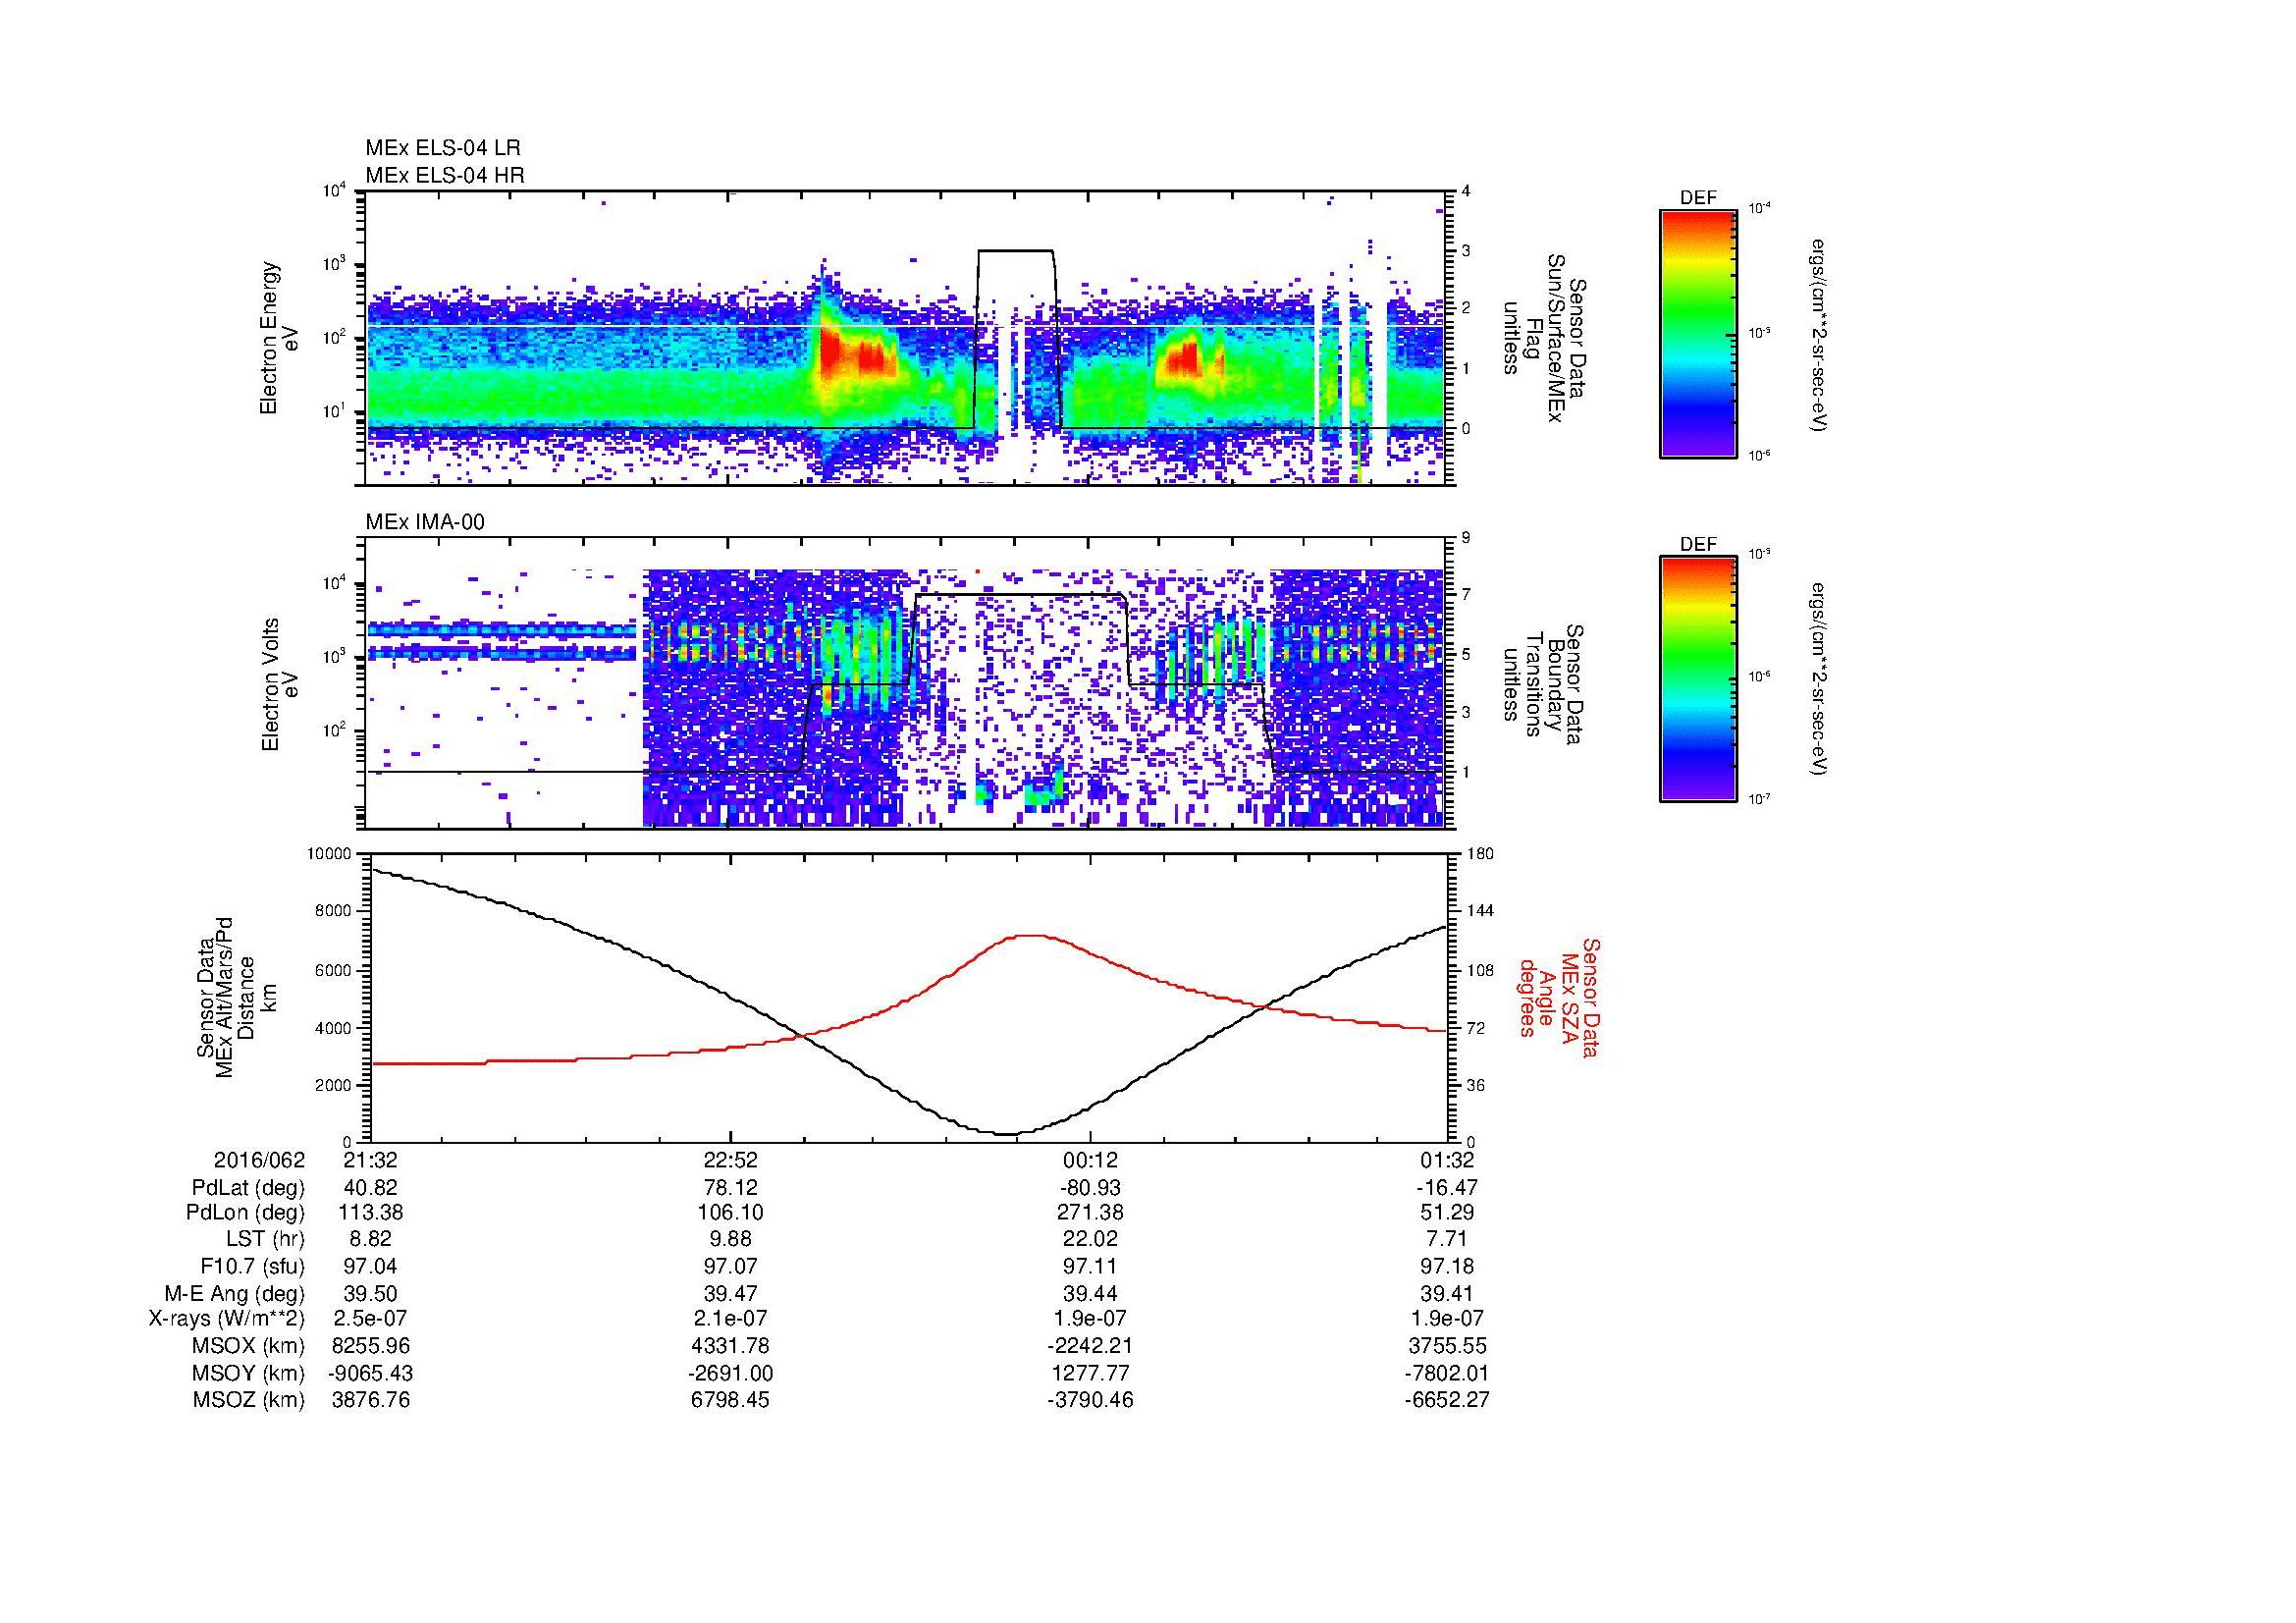Click the F10.7 value 97.18
This screenshot has height=1623, width=2296.
click(1448, 1266)
